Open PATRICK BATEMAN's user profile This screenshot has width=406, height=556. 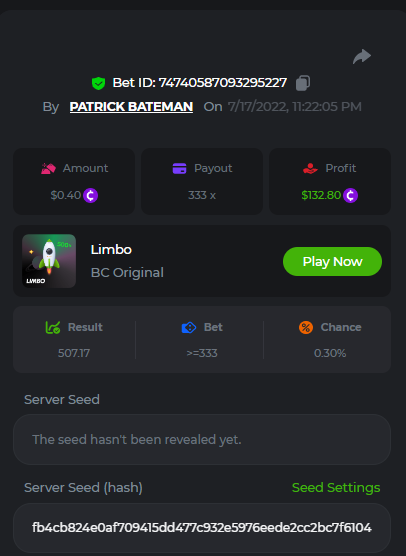coord(131,107)
